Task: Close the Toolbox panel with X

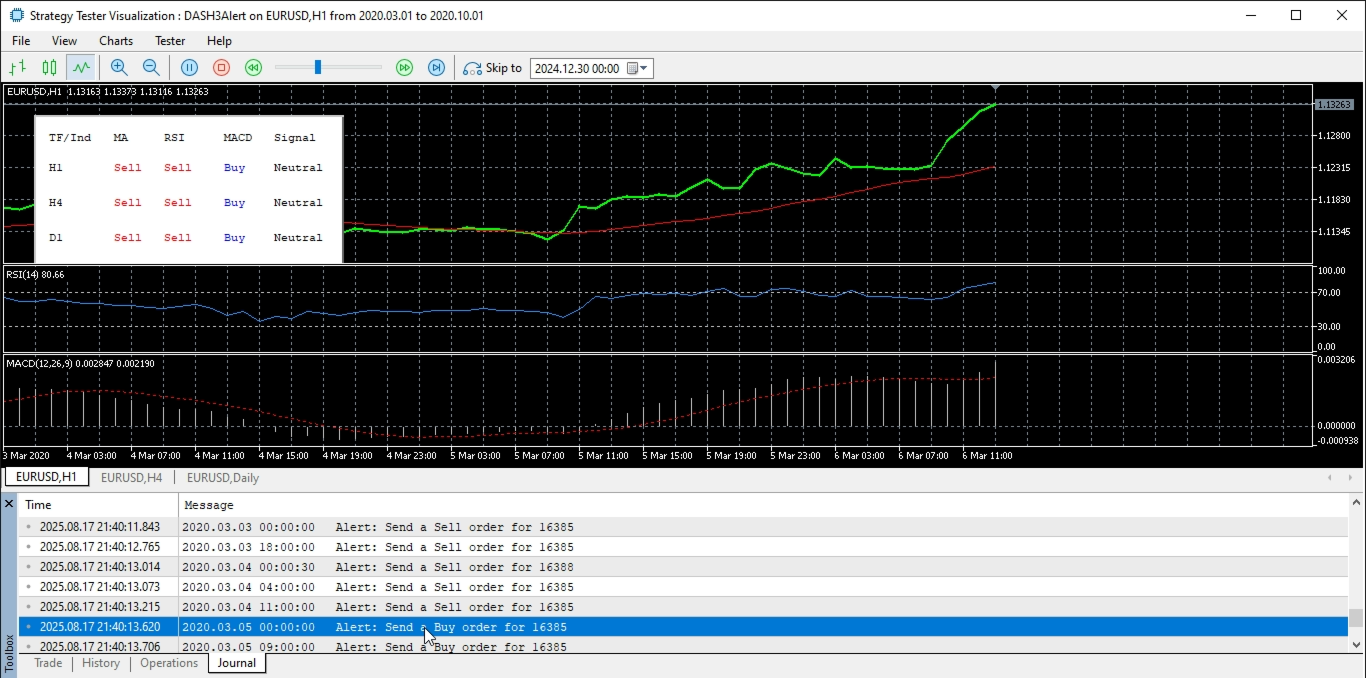Action: (9, 504)
